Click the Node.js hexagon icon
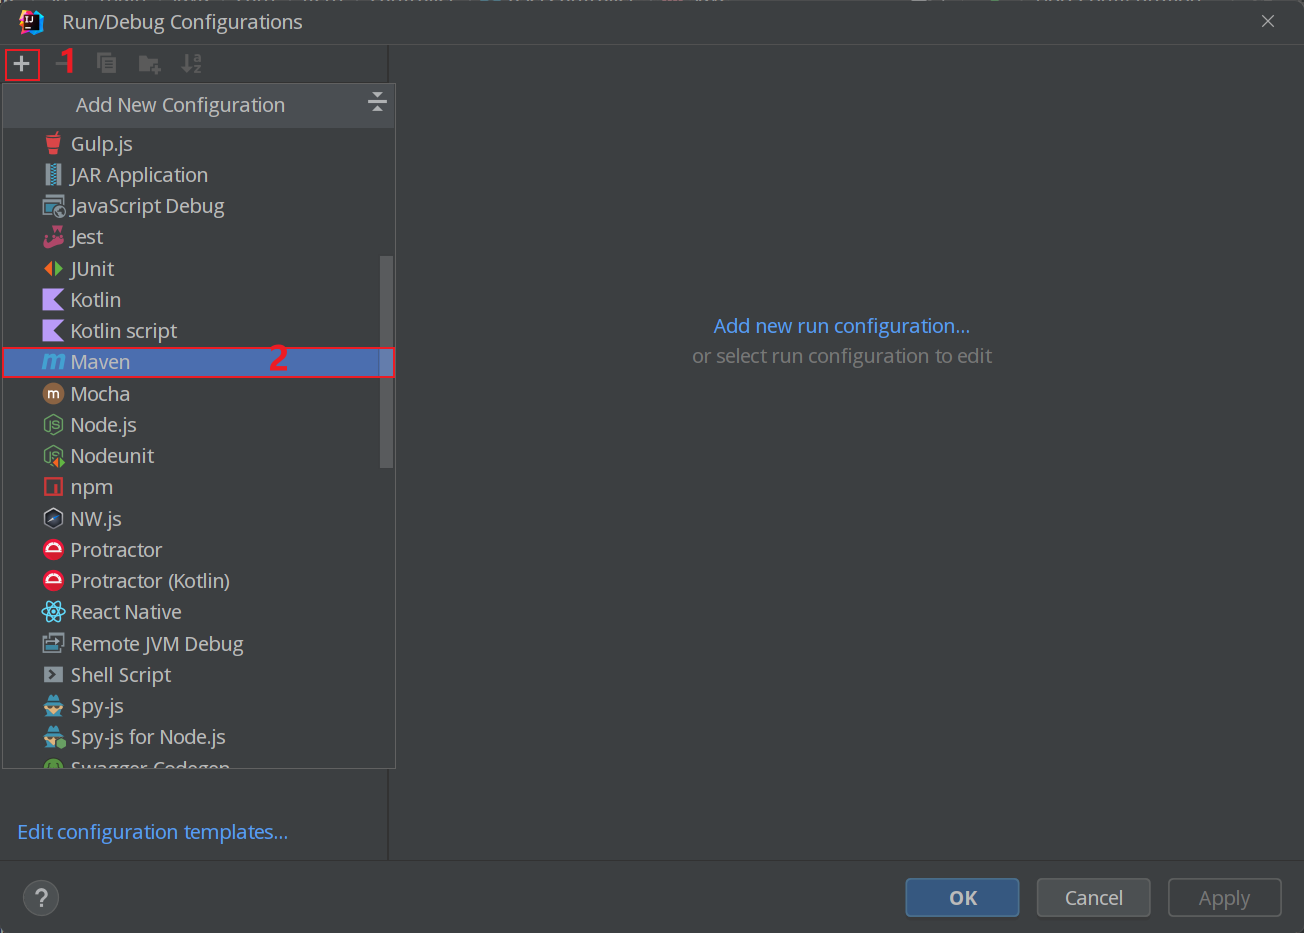The width and height of the screenshot is (1304, 933). pos(53,425)
